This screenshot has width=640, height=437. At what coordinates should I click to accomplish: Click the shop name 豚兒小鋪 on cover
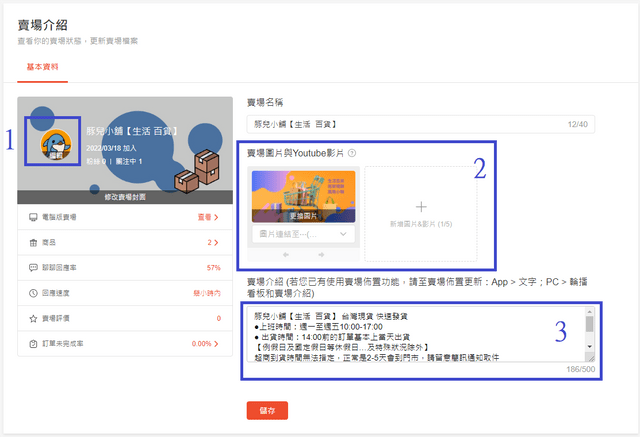(x=132, y=131)
